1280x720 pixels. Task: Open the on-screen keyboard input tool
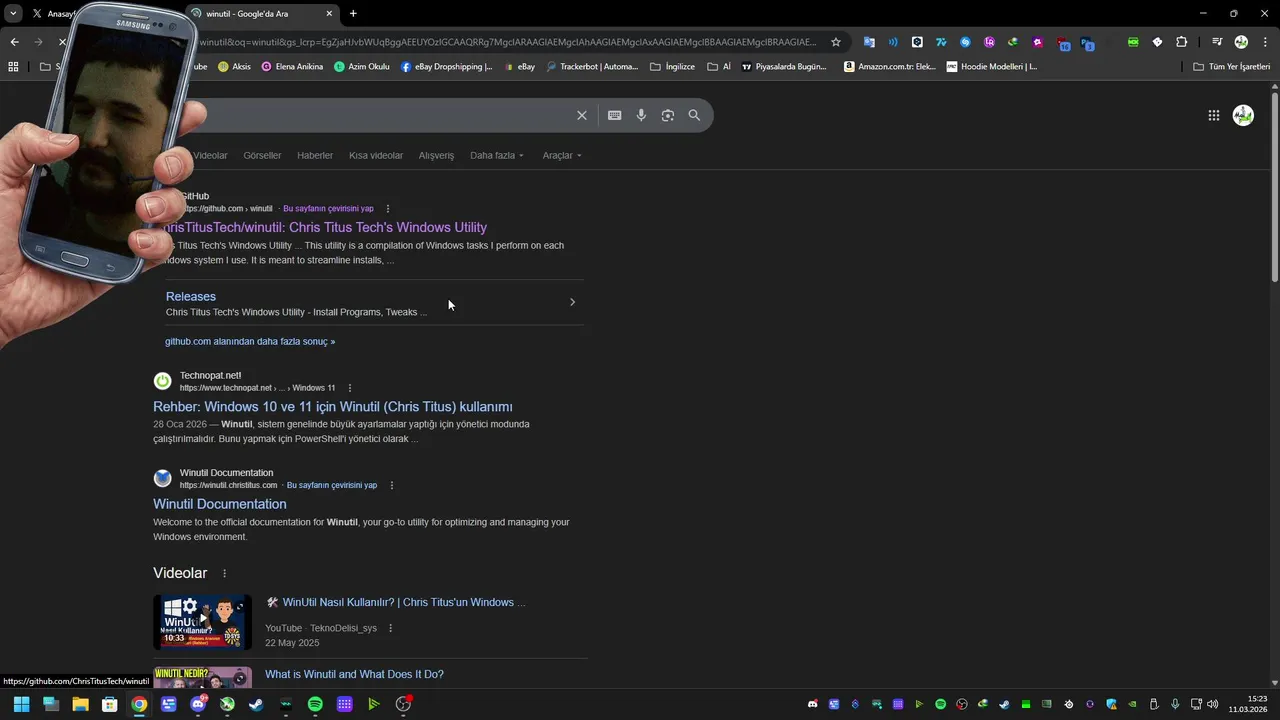pos(614,115)
